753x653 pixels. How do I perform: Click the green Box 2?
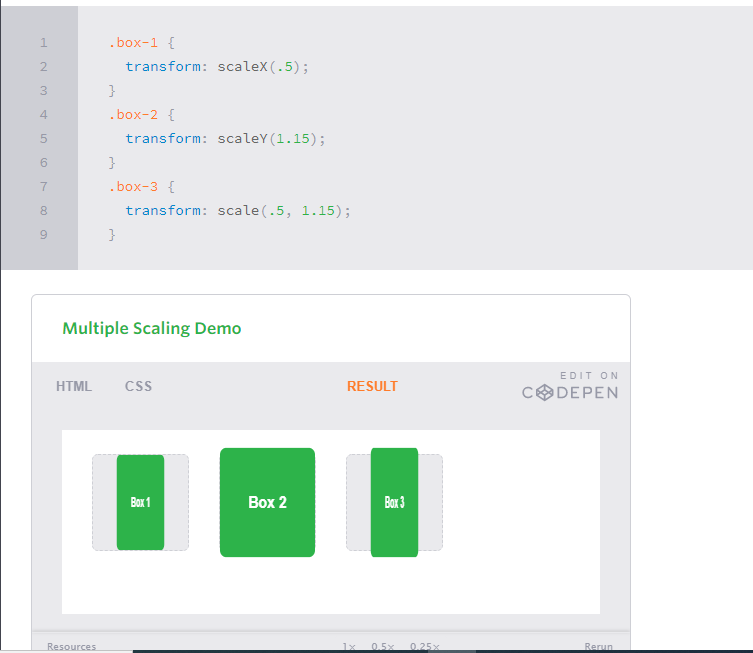point(267,502)
